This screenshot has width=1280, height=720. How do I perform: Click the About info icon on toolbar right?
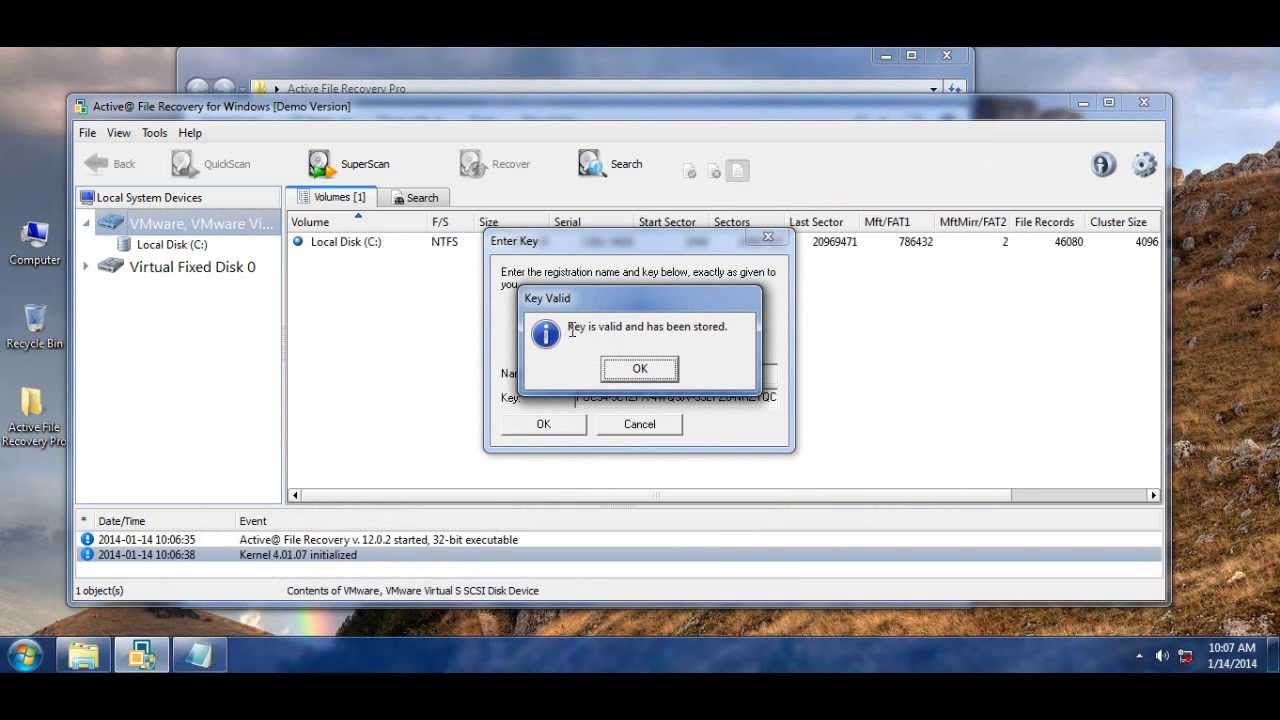[1104, 165]
